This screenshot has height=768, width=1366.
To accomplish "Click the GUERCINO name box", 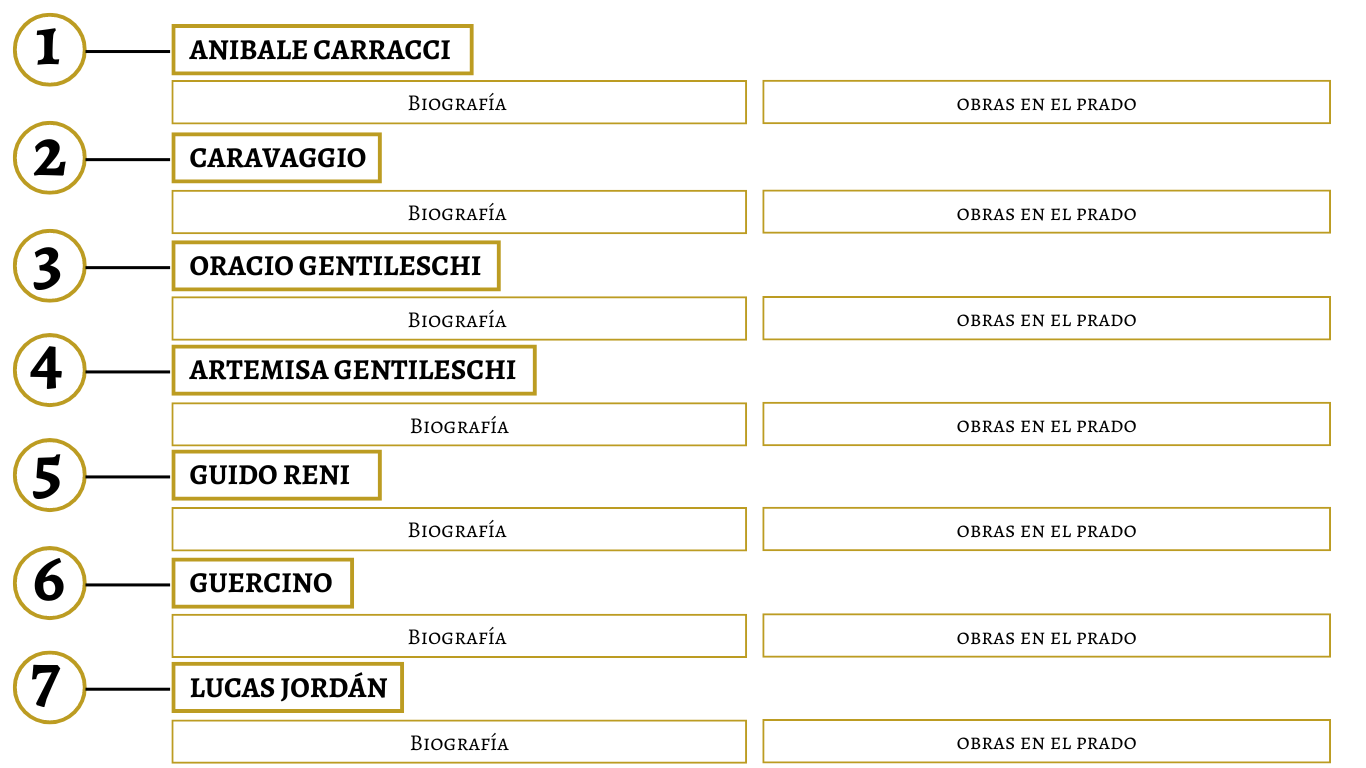I will 263,583.
